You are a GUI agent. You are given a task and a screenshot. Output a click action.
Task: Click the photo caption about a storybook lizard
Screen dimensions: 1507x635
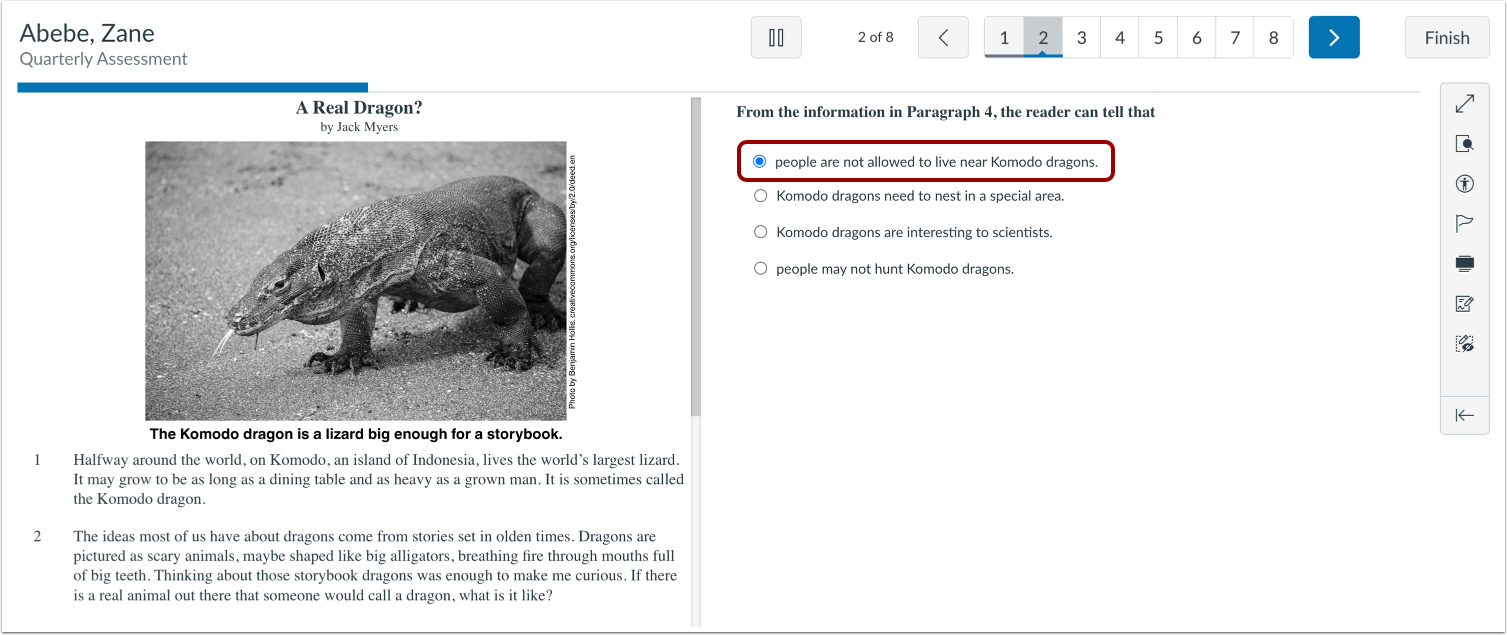[356, 434]
